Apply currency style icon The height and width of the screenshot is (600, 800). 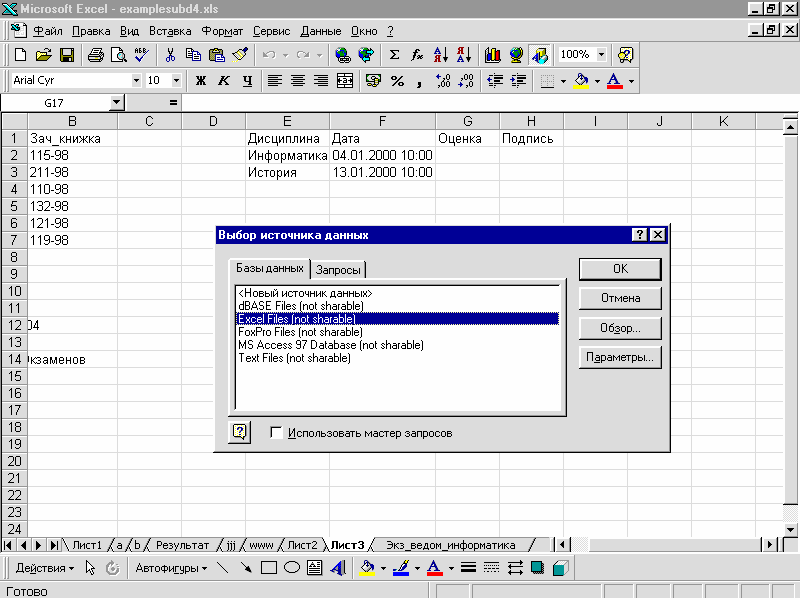373,81
